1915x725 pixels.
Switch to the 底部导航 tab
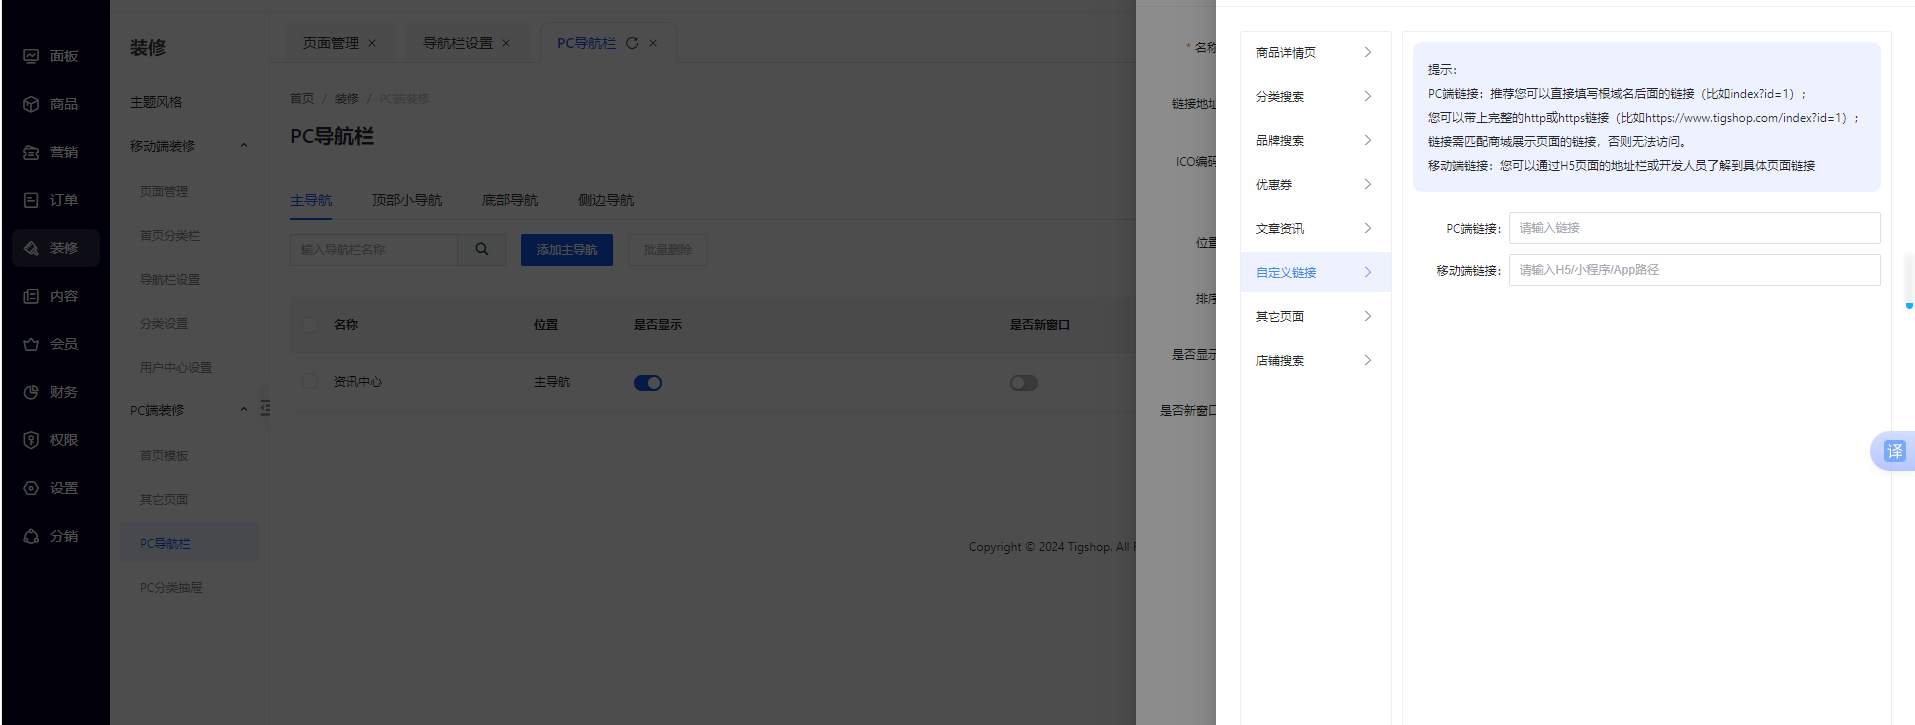coord(510,200)
